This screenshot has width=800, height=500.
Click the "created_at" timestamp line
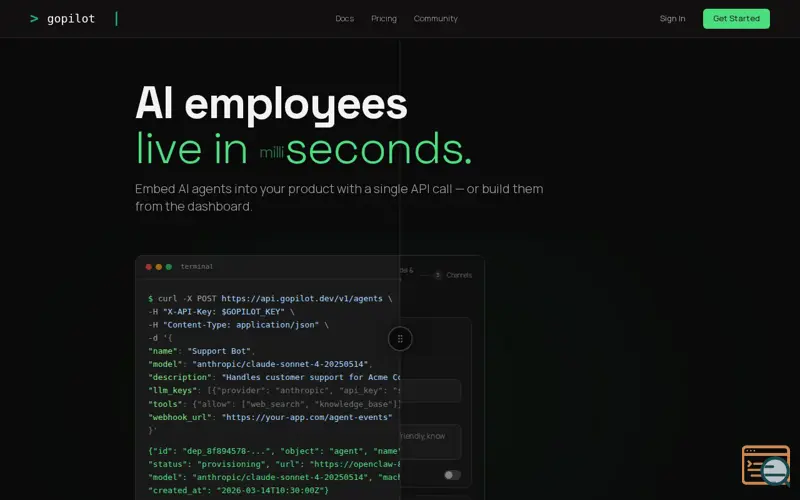pos(239,490)
